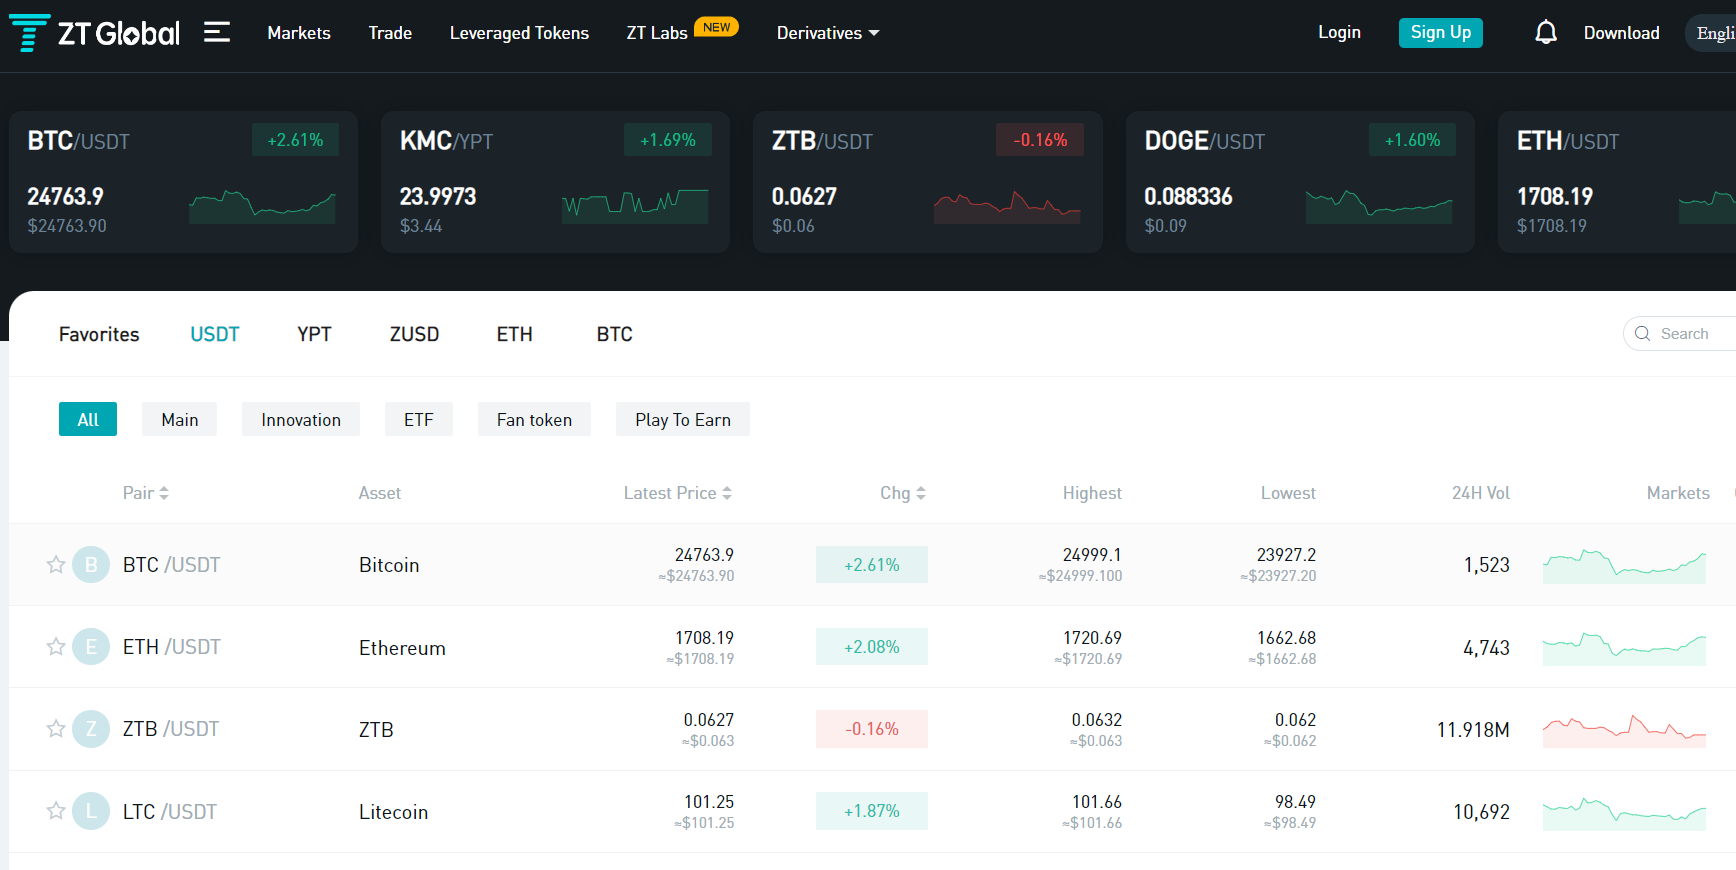Favorite the ETH/USDT pair star
Image resolution: width=1736 pixels, height=870 pixels.
coord(56,647)
